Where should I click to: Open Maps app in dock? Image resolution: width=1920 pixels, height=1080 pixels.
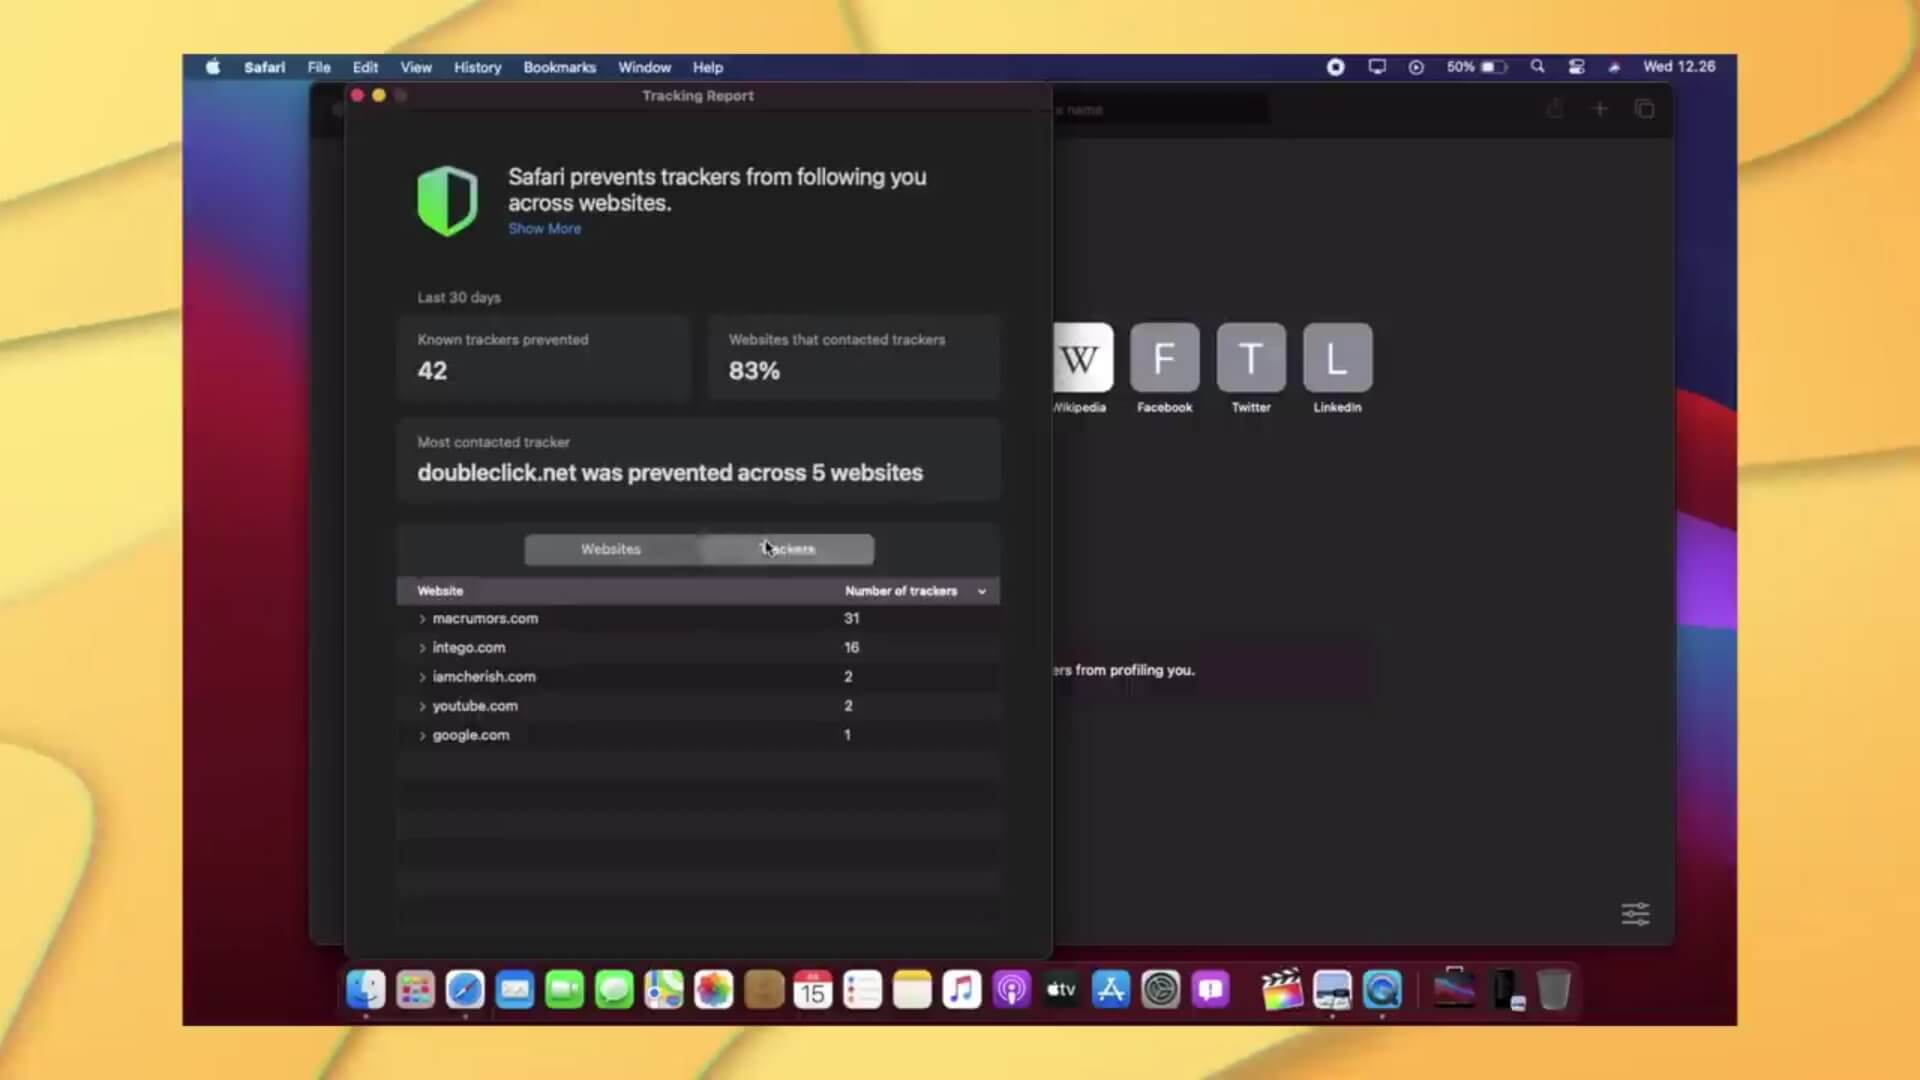(664, 990)
